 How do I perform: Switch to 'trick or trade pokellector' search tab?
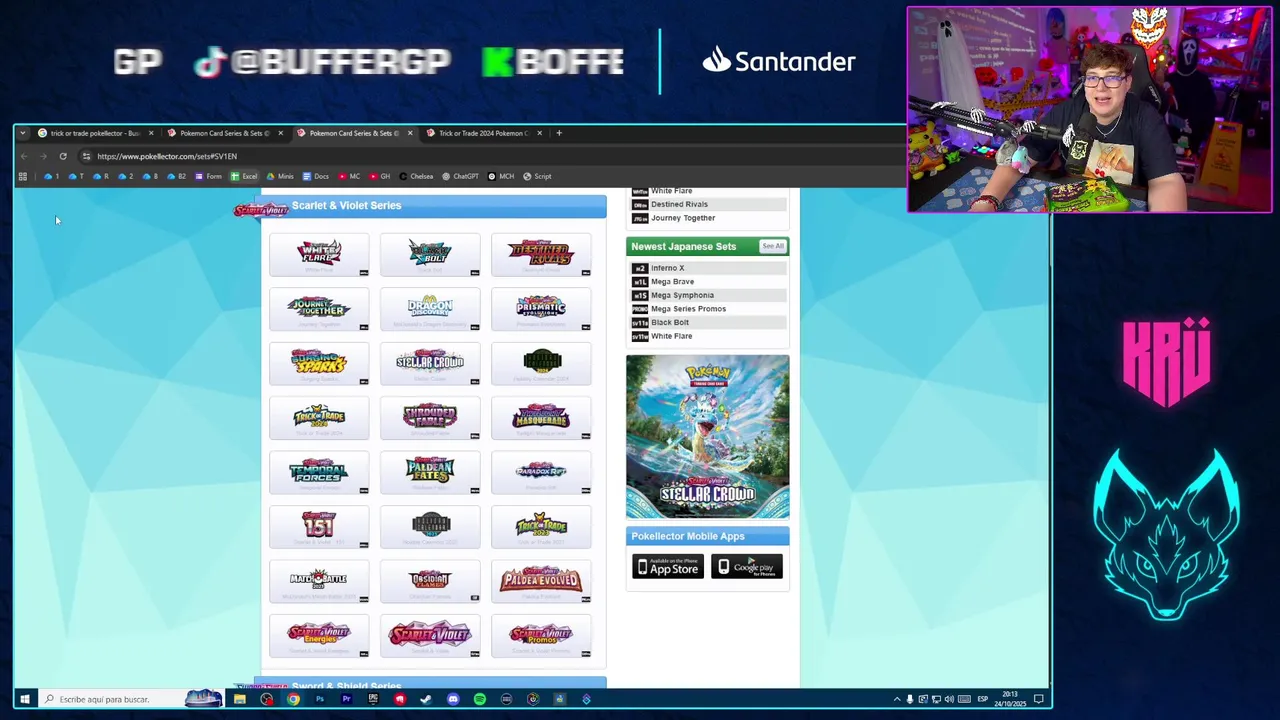[x=95, y=133]
